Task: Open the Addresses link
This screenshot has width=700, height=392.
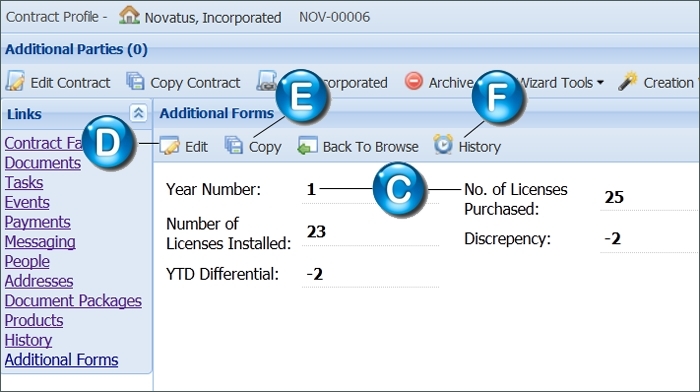Action: (39, 281)
